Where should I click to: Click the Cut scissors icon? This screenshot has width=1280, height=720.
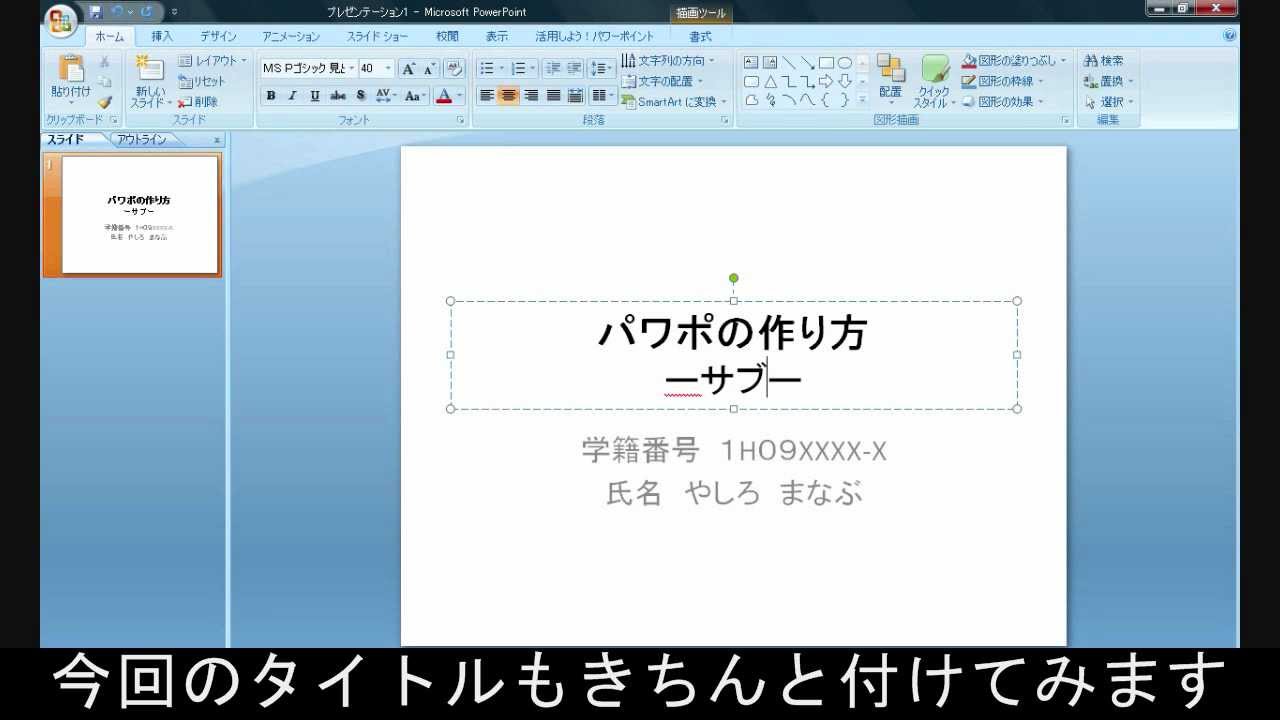click(x=104, y=62)
